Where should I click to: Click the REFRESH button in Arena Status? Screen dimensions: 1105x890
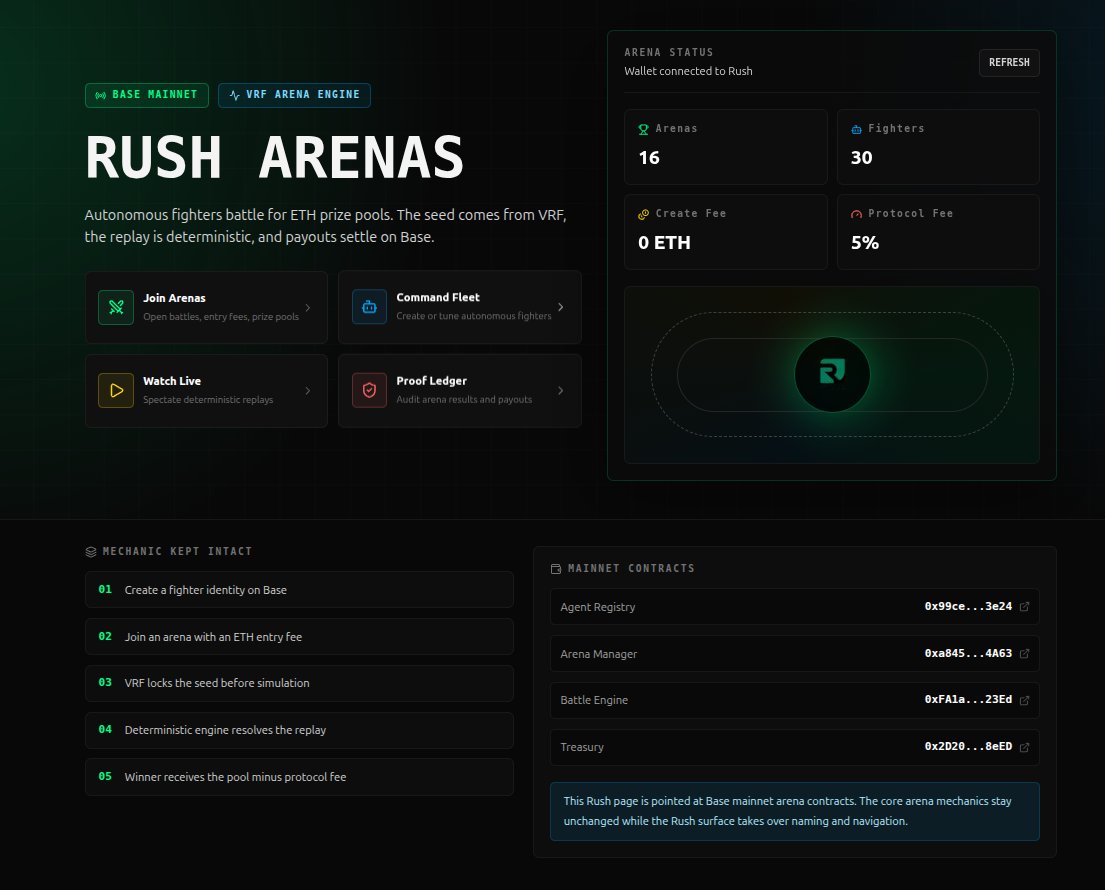point(1008,63)
